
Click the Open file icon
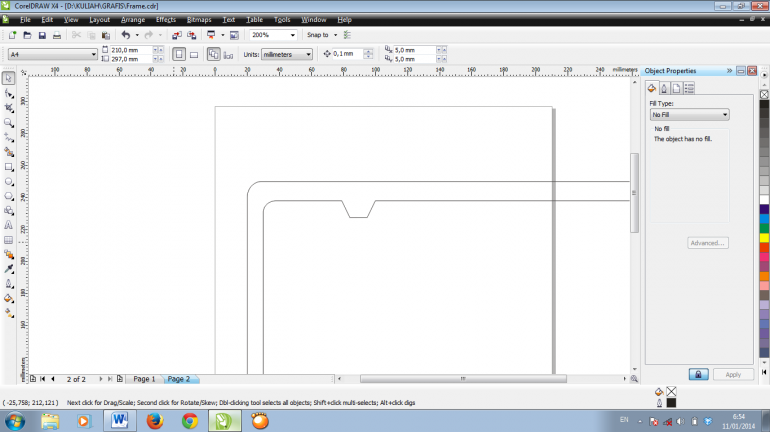pyautogui.click(x=27, y=35)
